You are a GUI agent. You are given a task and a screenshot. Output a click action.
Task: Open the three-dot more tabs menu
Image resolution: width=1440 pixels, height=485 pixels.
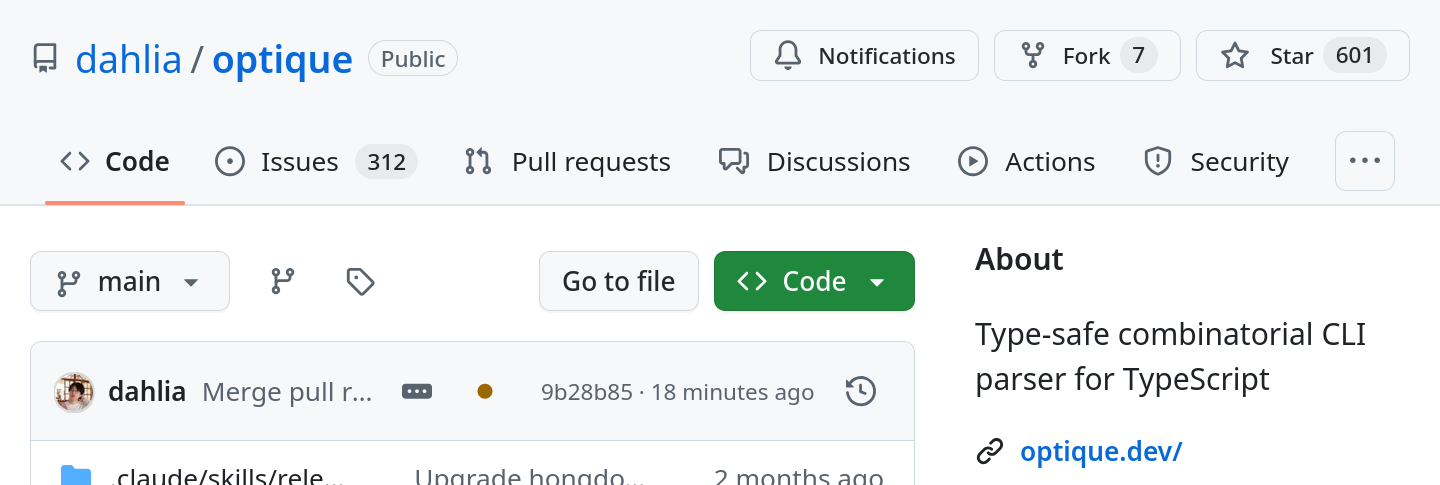click(x=1364, y=161)
